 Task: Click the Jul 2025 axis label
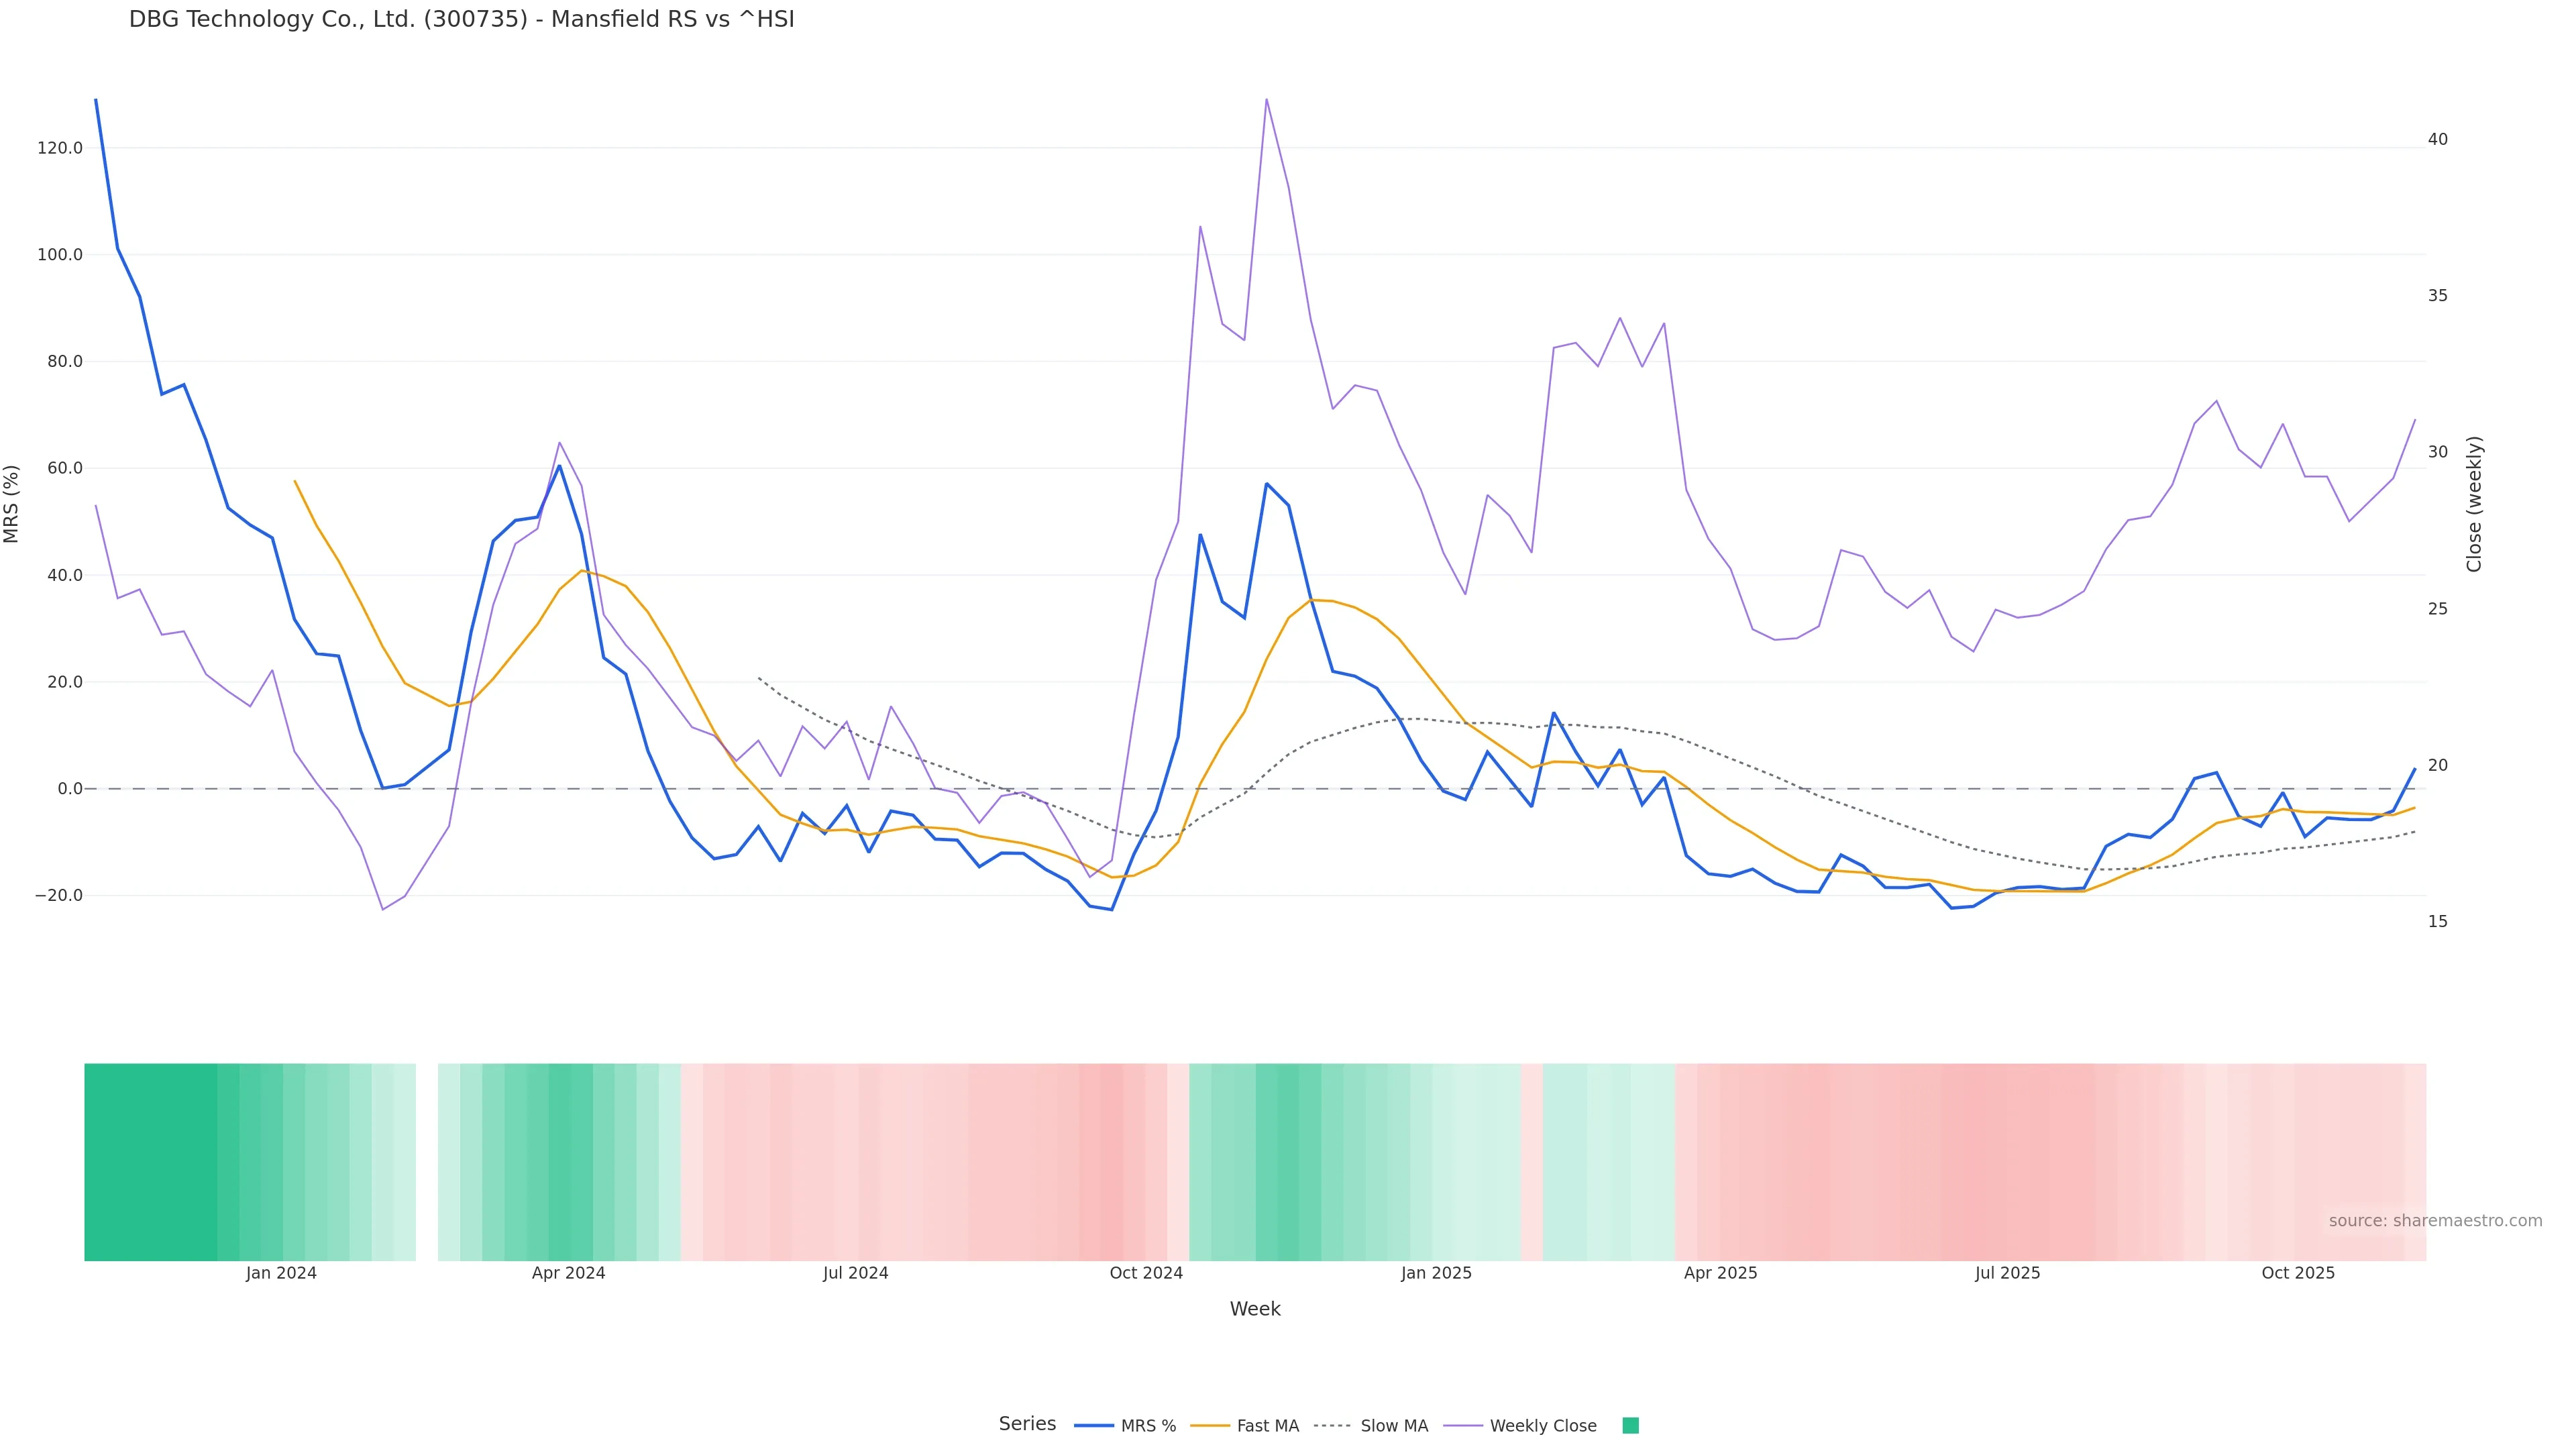click(x=2007, y=1273)
